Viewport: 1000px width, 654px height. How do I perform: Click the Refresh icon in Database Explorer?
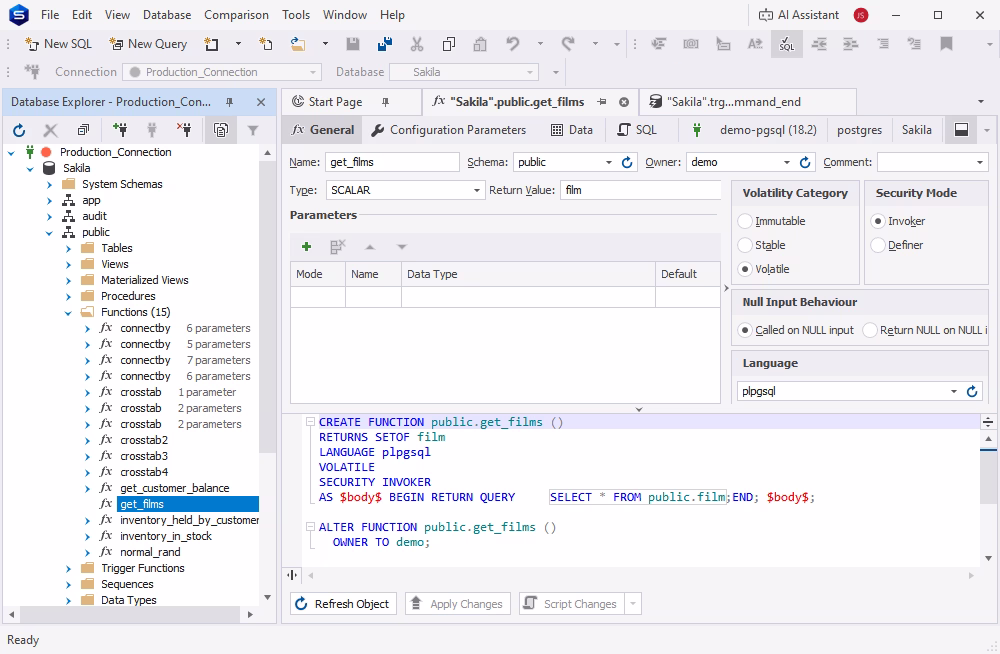tap(19, 130)
